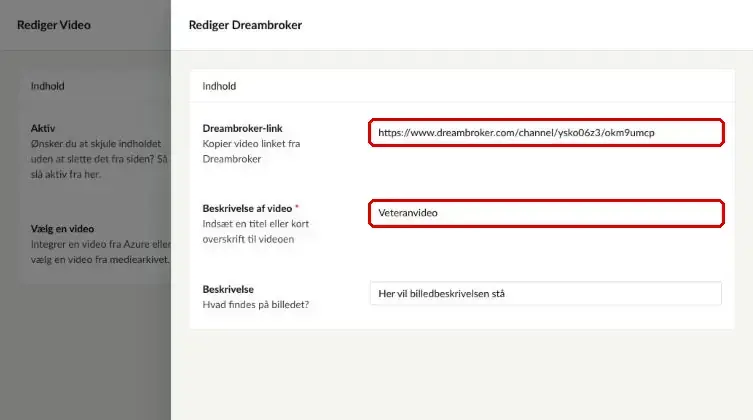Click 'Indsæt en titel eller kort overskrift' help text
Viewport: 753px width, 420px height.
pyautogui.click(x=255, y=231)
